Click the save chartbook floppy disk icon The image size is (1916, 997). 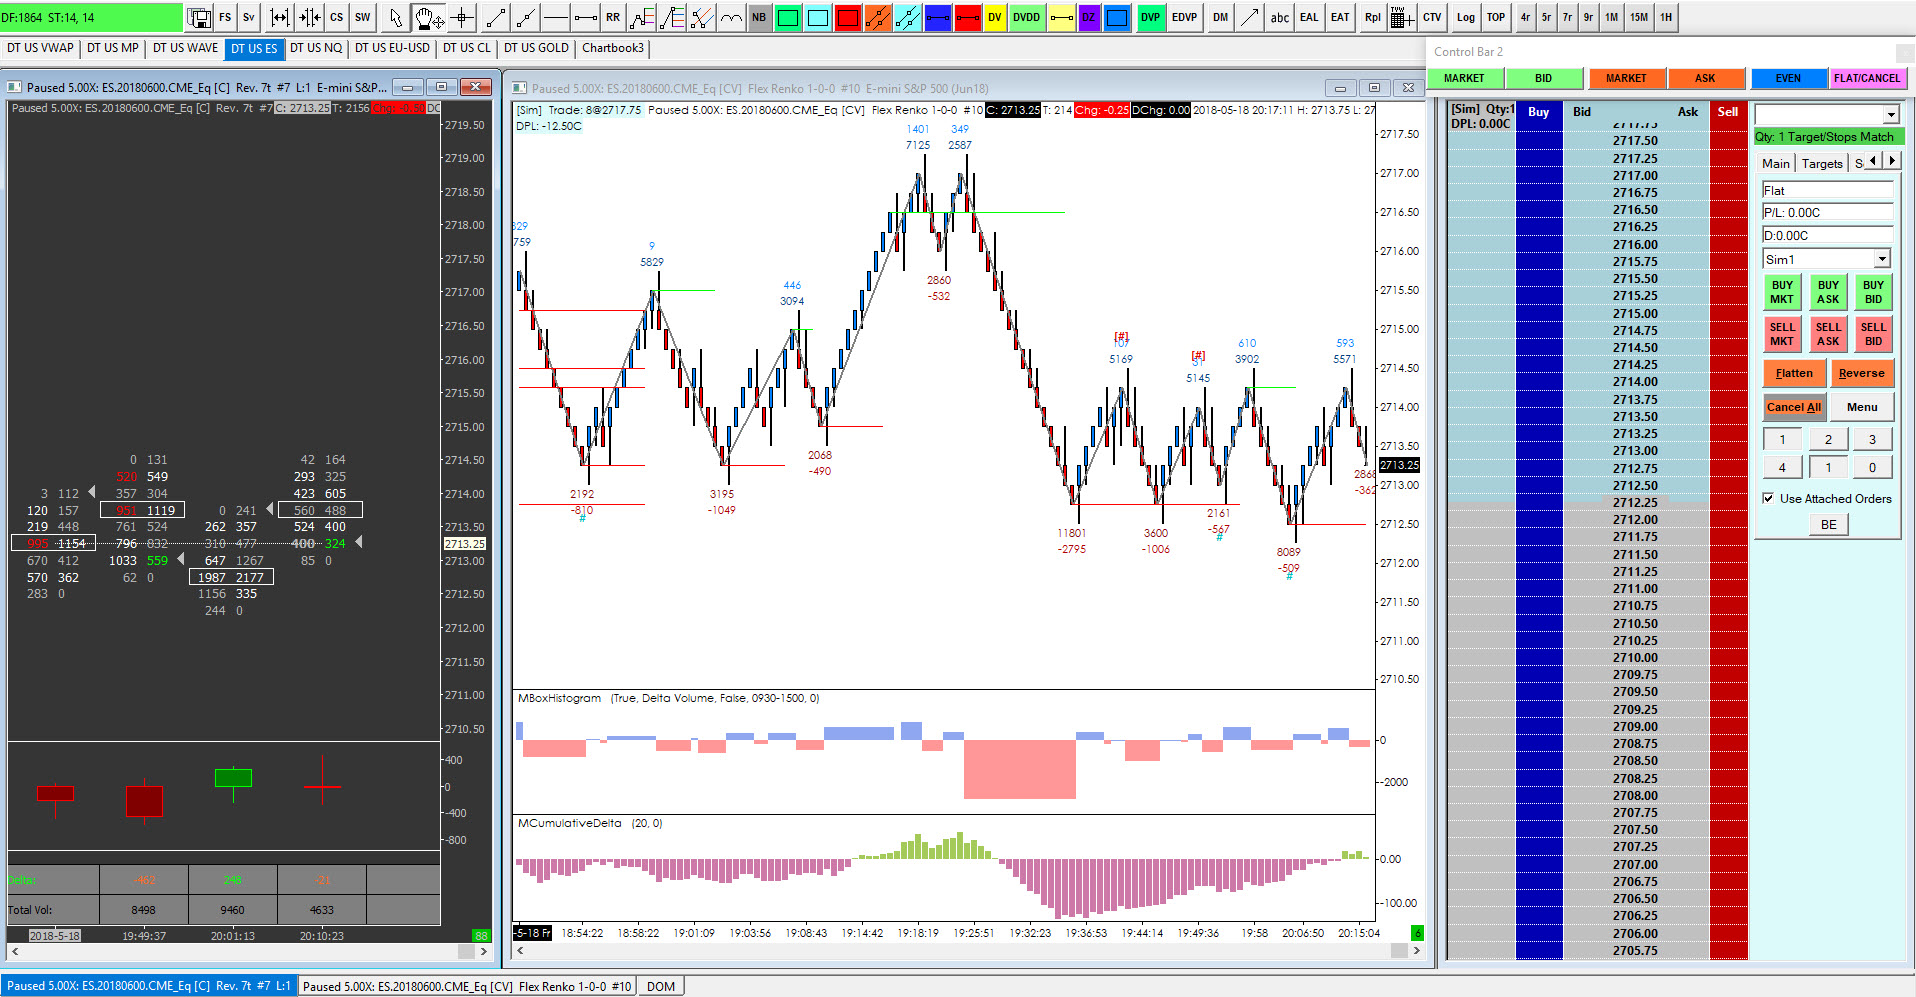tap(199, 17)
